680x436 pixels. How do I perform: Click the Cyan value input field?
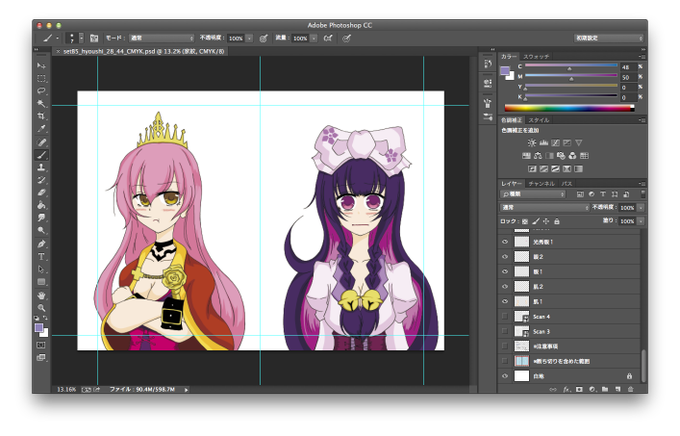[628, 67]
